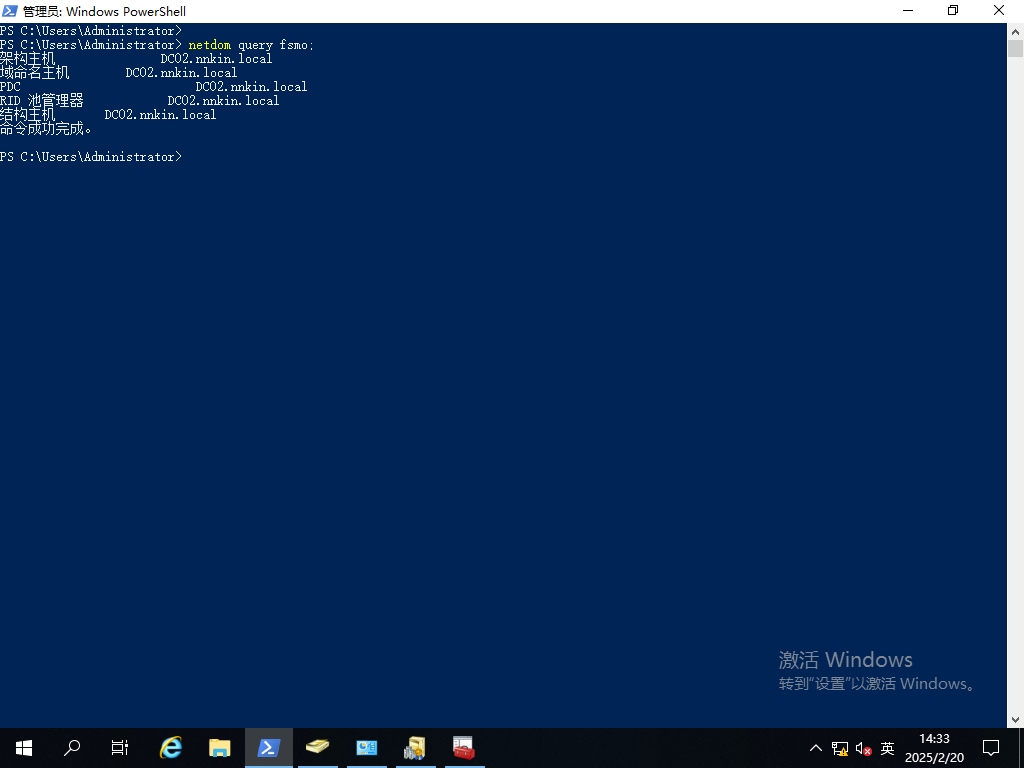
Task: Switch to the yellow scanner-like taskbar app
Action: [317, 747]
